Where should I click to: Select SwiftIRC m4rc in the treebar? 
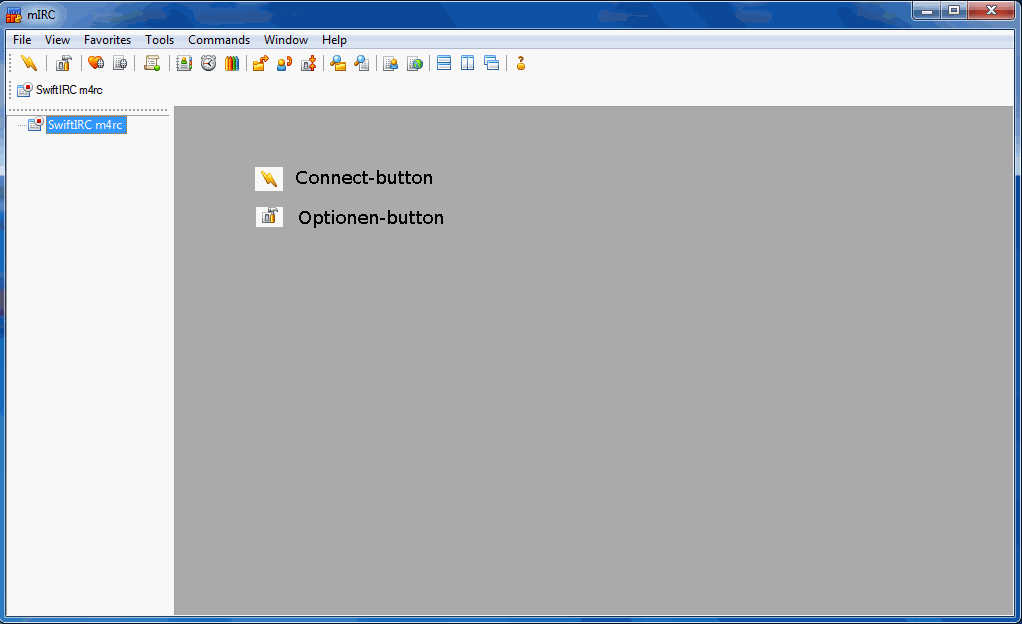[85, 125]
